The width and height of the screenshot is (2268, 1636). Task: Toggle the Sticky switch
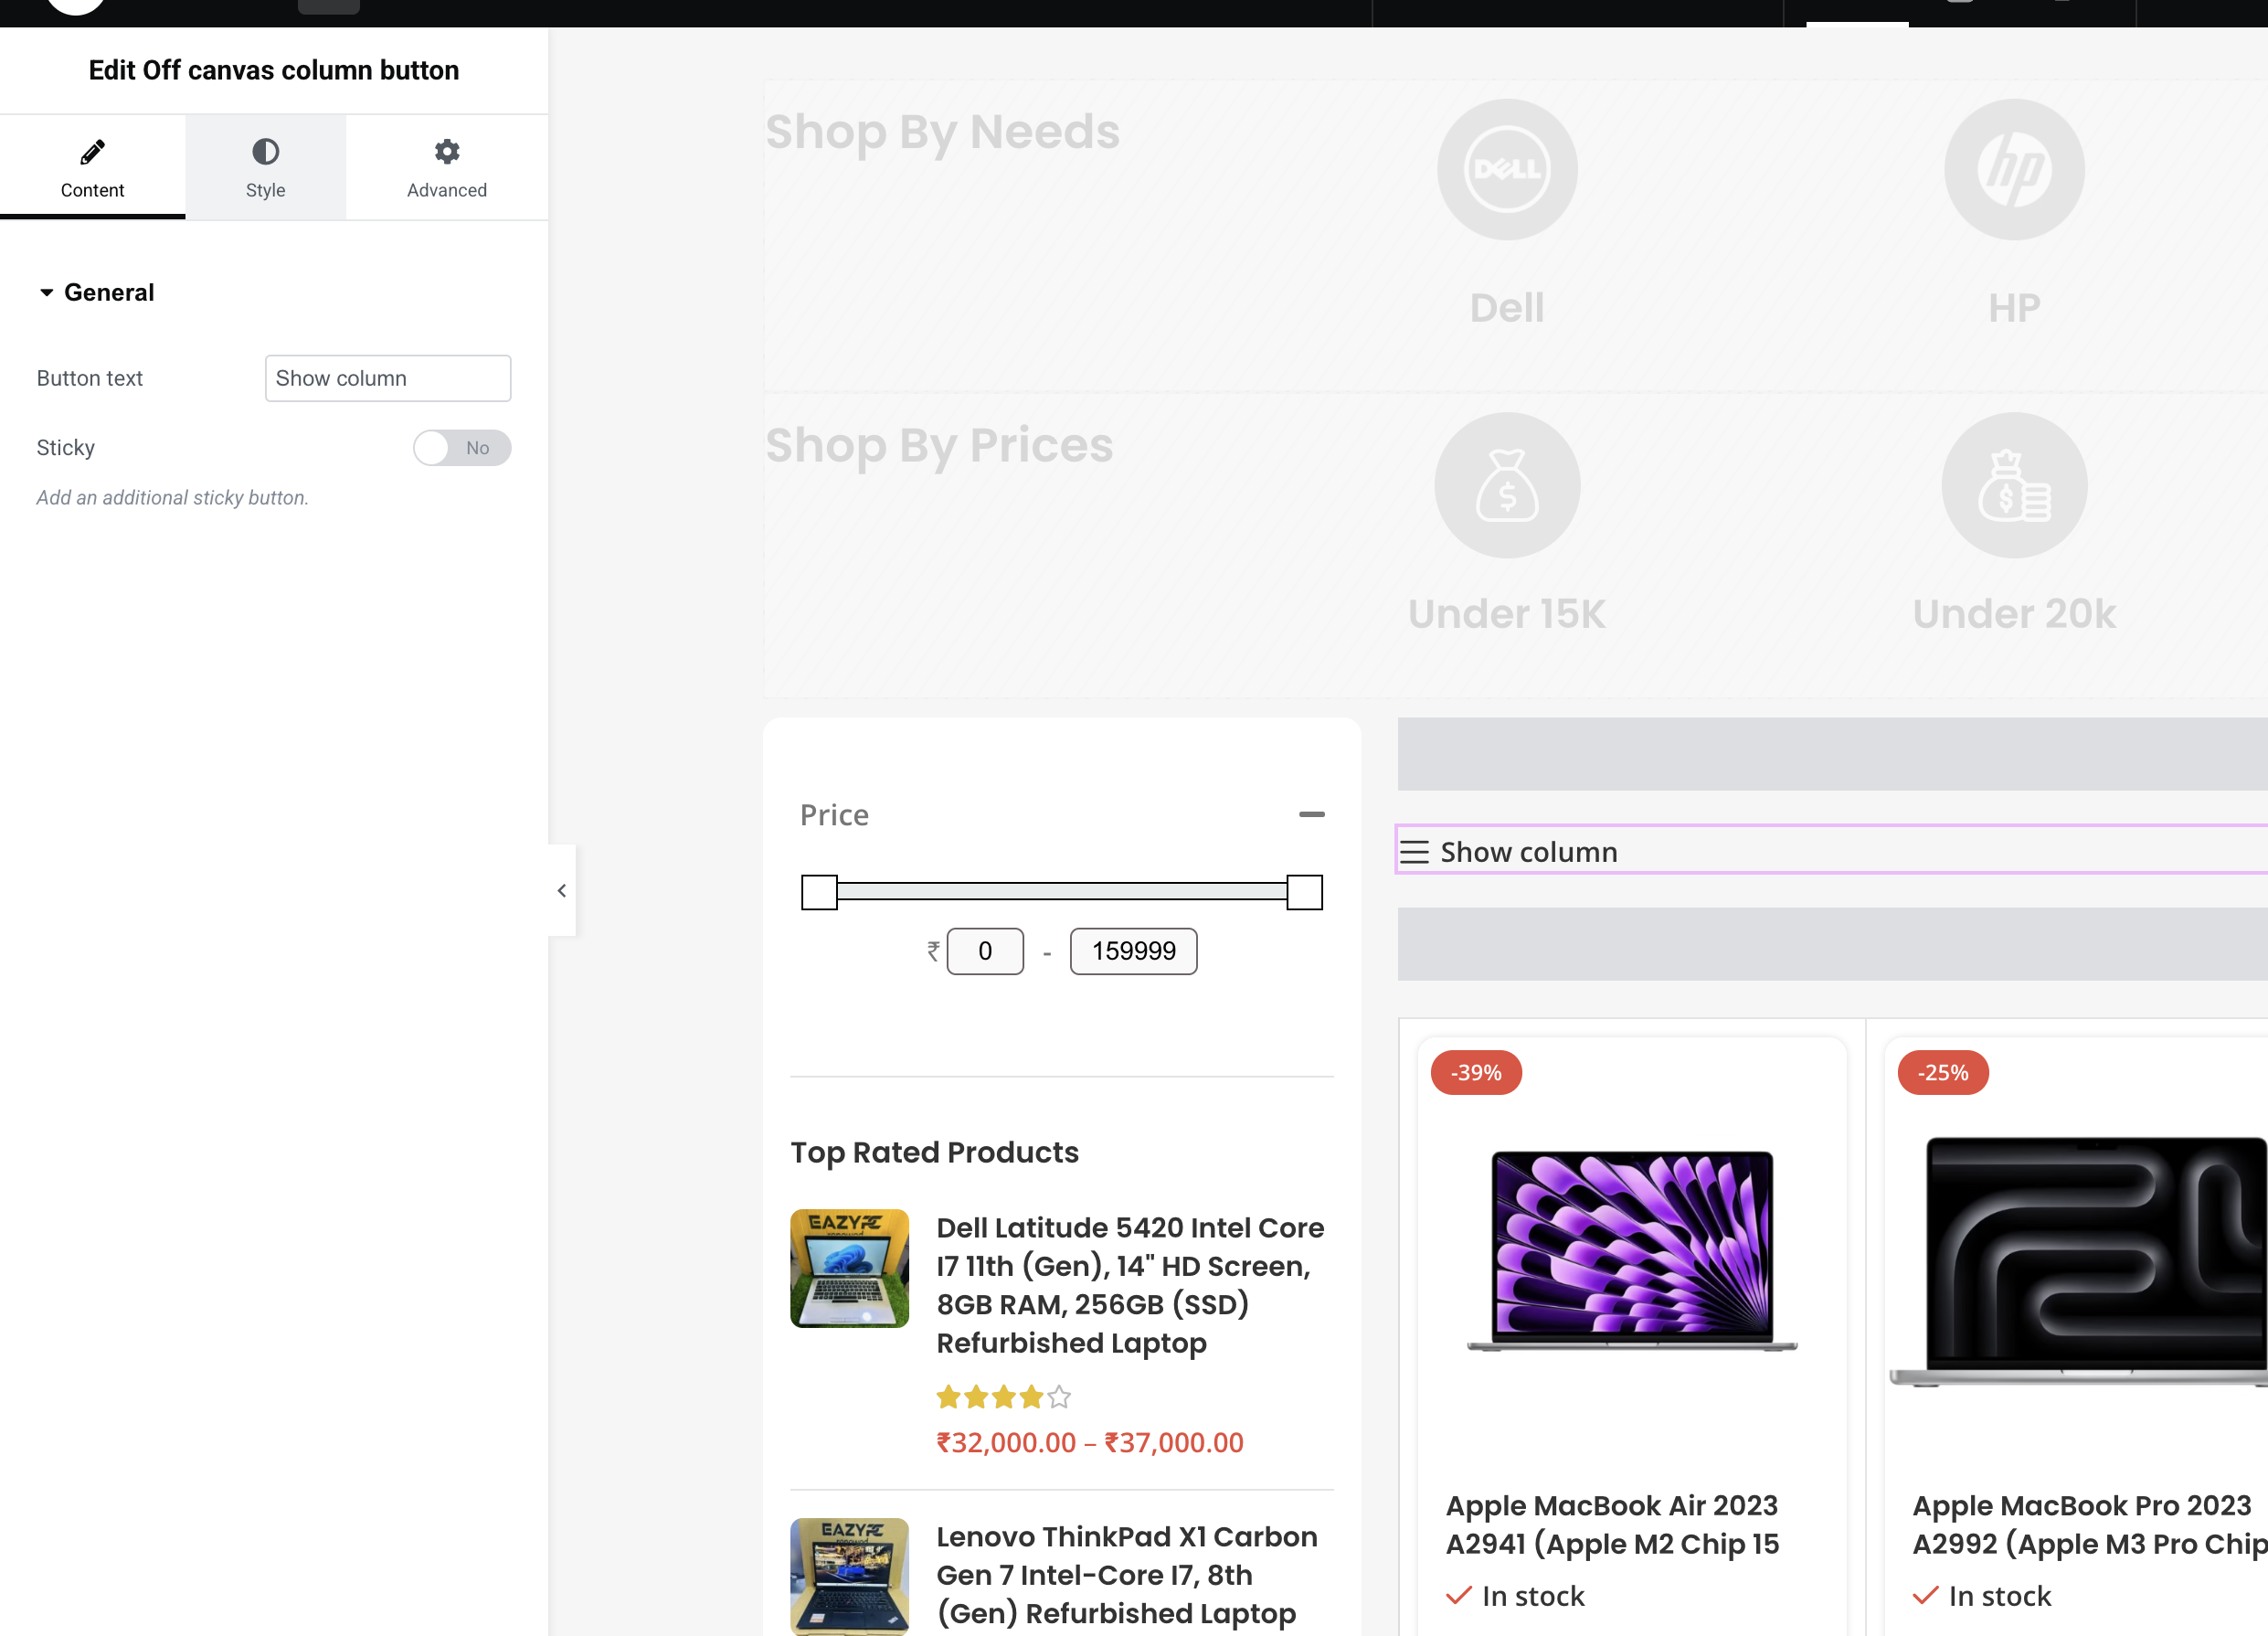(x=462, y=448)
